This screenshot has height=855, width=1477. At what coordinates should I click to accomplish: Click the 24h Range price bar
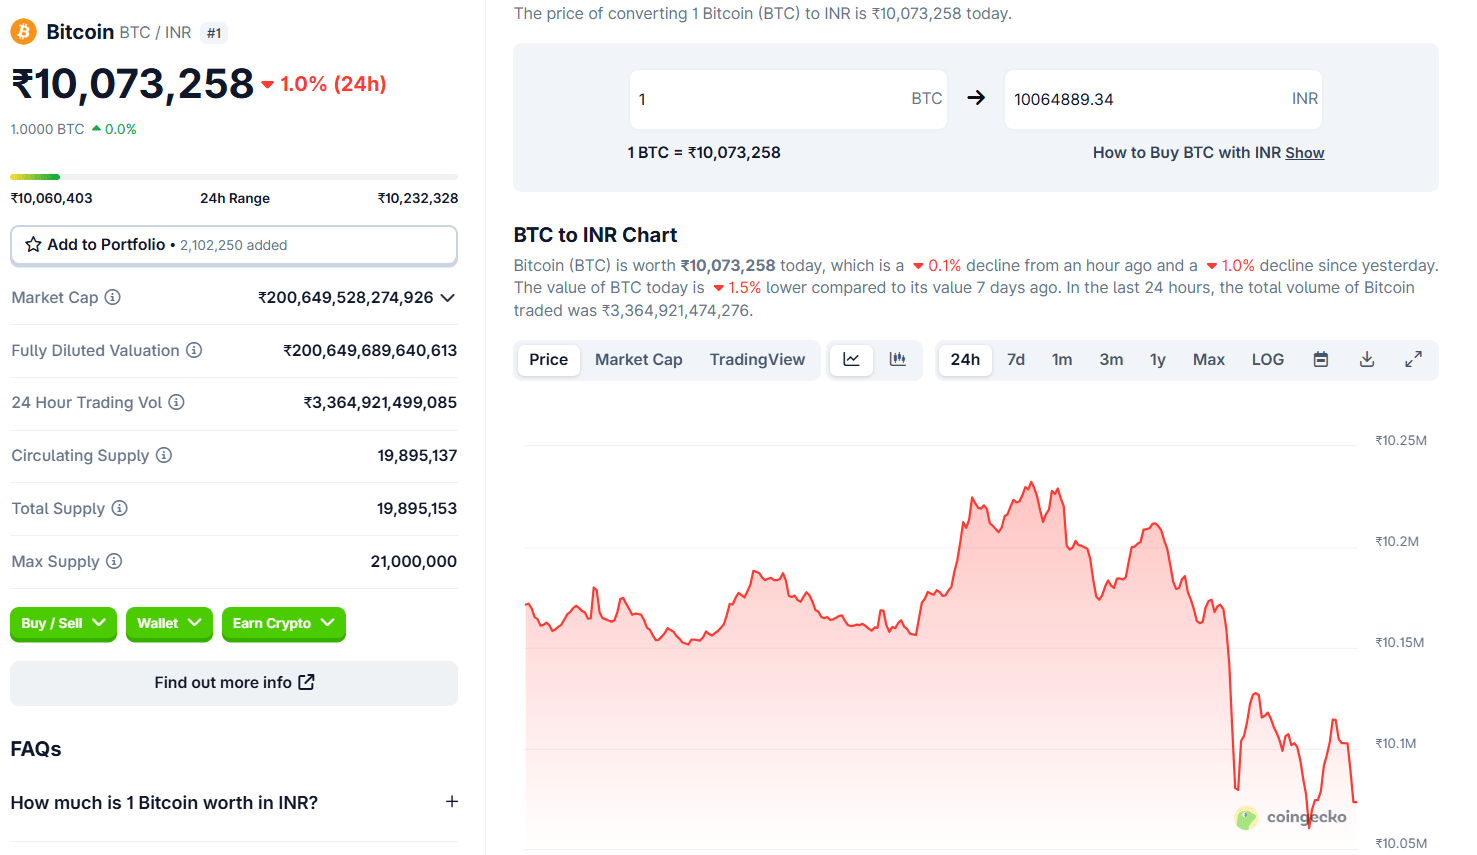pyautogui.click(x=233, y=177)
